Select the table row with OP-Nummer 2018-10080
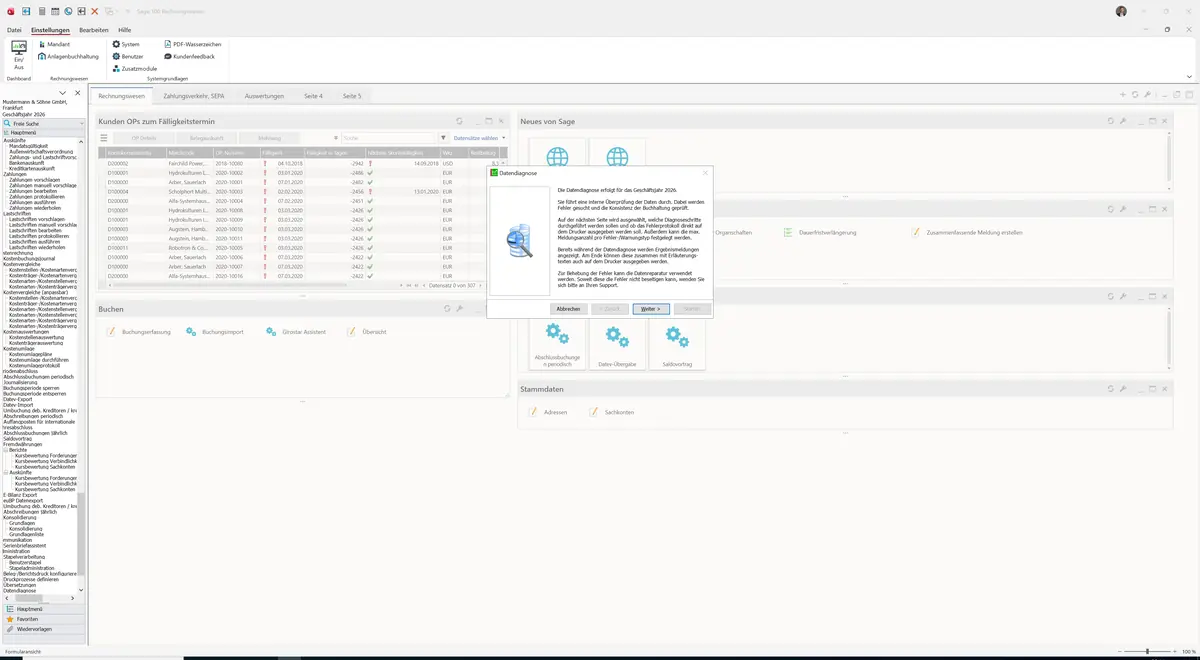The width and height of the screenshot is (1200, 660). point(302,162)
